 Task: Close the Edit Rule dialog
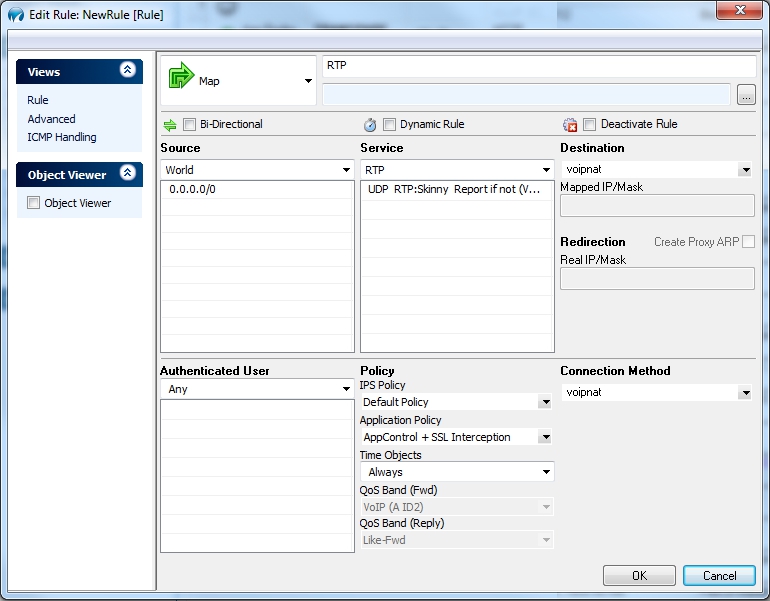[740, 10]
